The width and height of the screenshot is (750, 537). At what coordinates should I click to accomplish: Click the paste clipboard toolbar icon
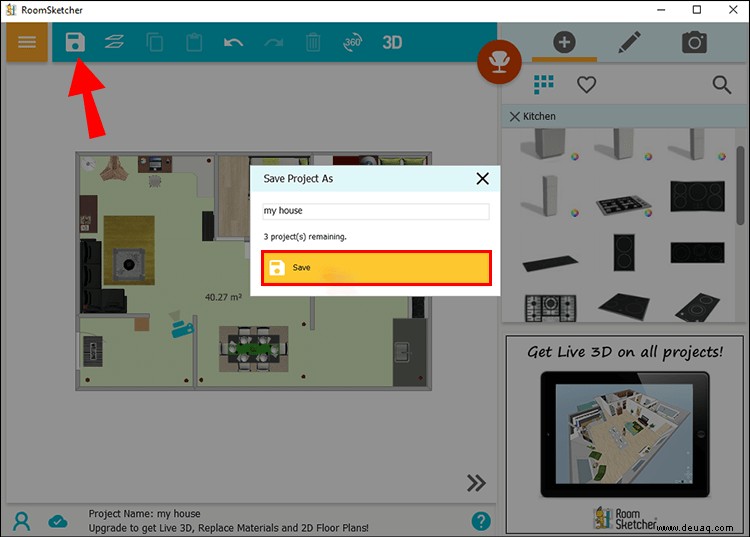[194, 42]
